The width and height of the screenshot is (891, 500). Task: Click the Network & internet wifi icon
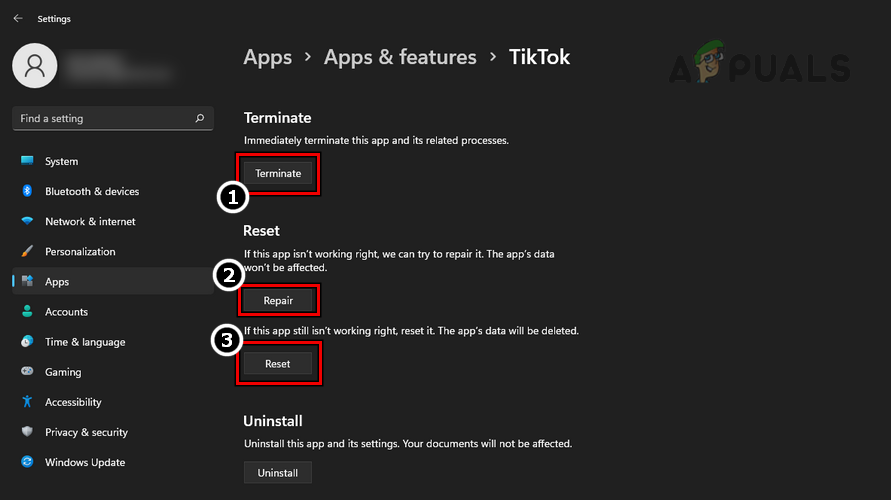[x=27, y=221]
